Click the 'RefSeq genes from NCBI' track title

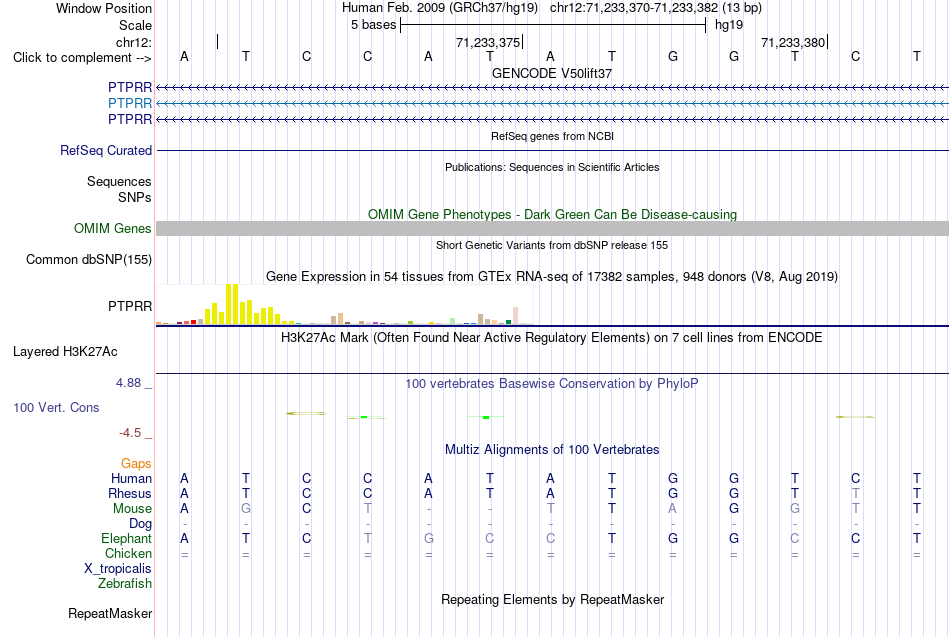tap(552, 136)
